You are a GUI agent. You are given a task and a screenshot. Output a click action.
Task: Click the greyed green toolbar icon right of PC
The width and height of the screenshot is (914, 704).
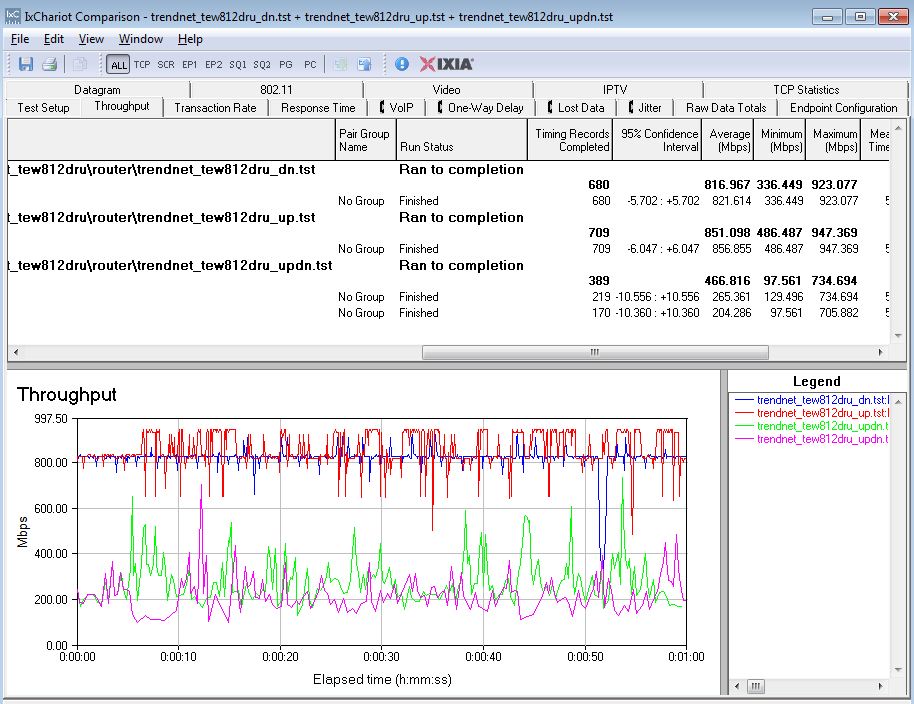click(x=340, y=64)
